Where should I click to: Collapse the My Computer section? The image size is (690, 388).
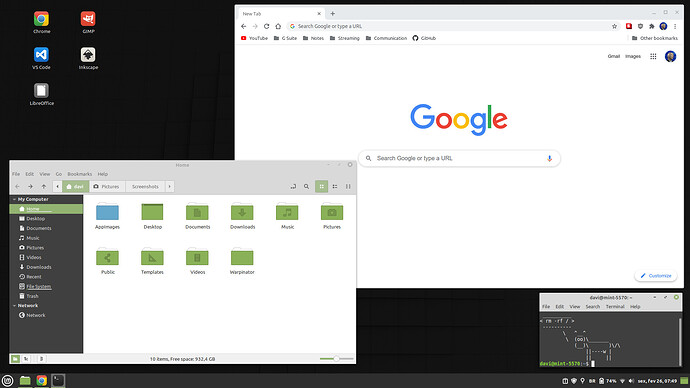pos(14,199)
